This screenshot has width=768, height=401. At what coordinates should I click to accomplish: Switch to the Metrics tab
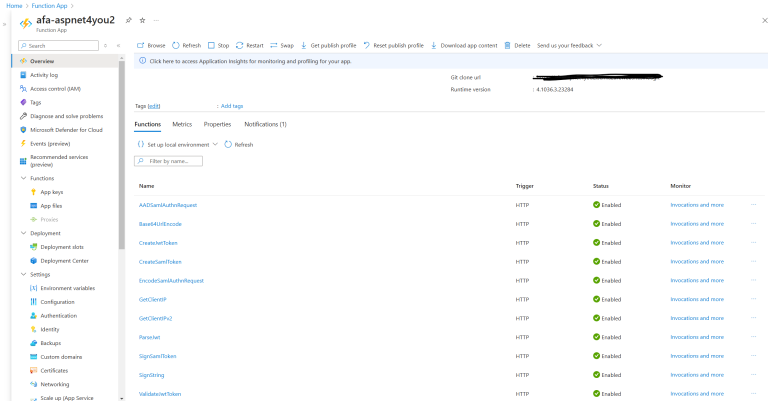[182, 124]
